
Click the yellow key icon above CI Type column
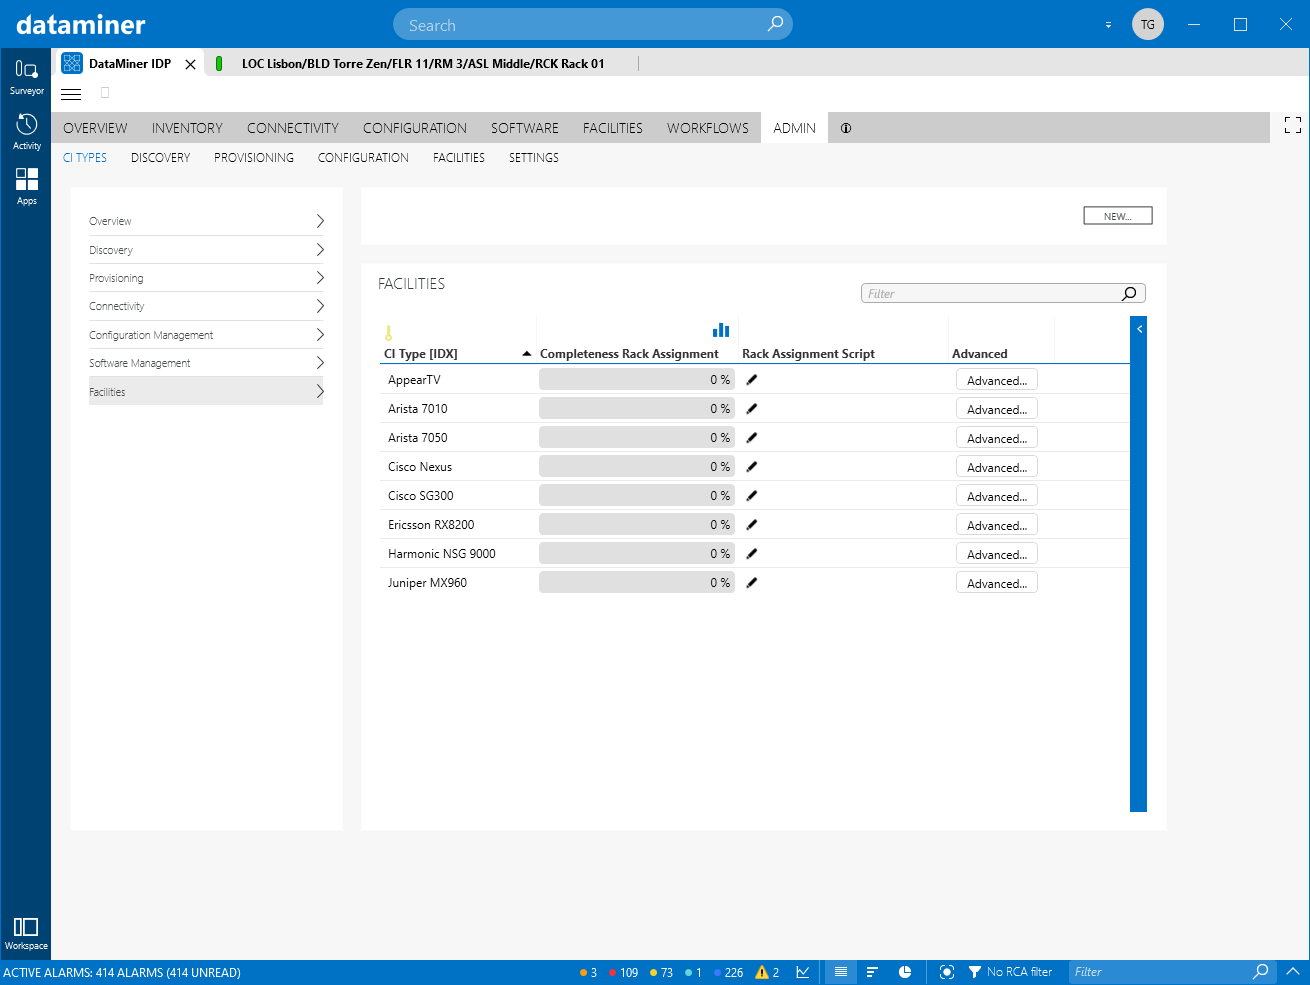(x=388, y=333)
